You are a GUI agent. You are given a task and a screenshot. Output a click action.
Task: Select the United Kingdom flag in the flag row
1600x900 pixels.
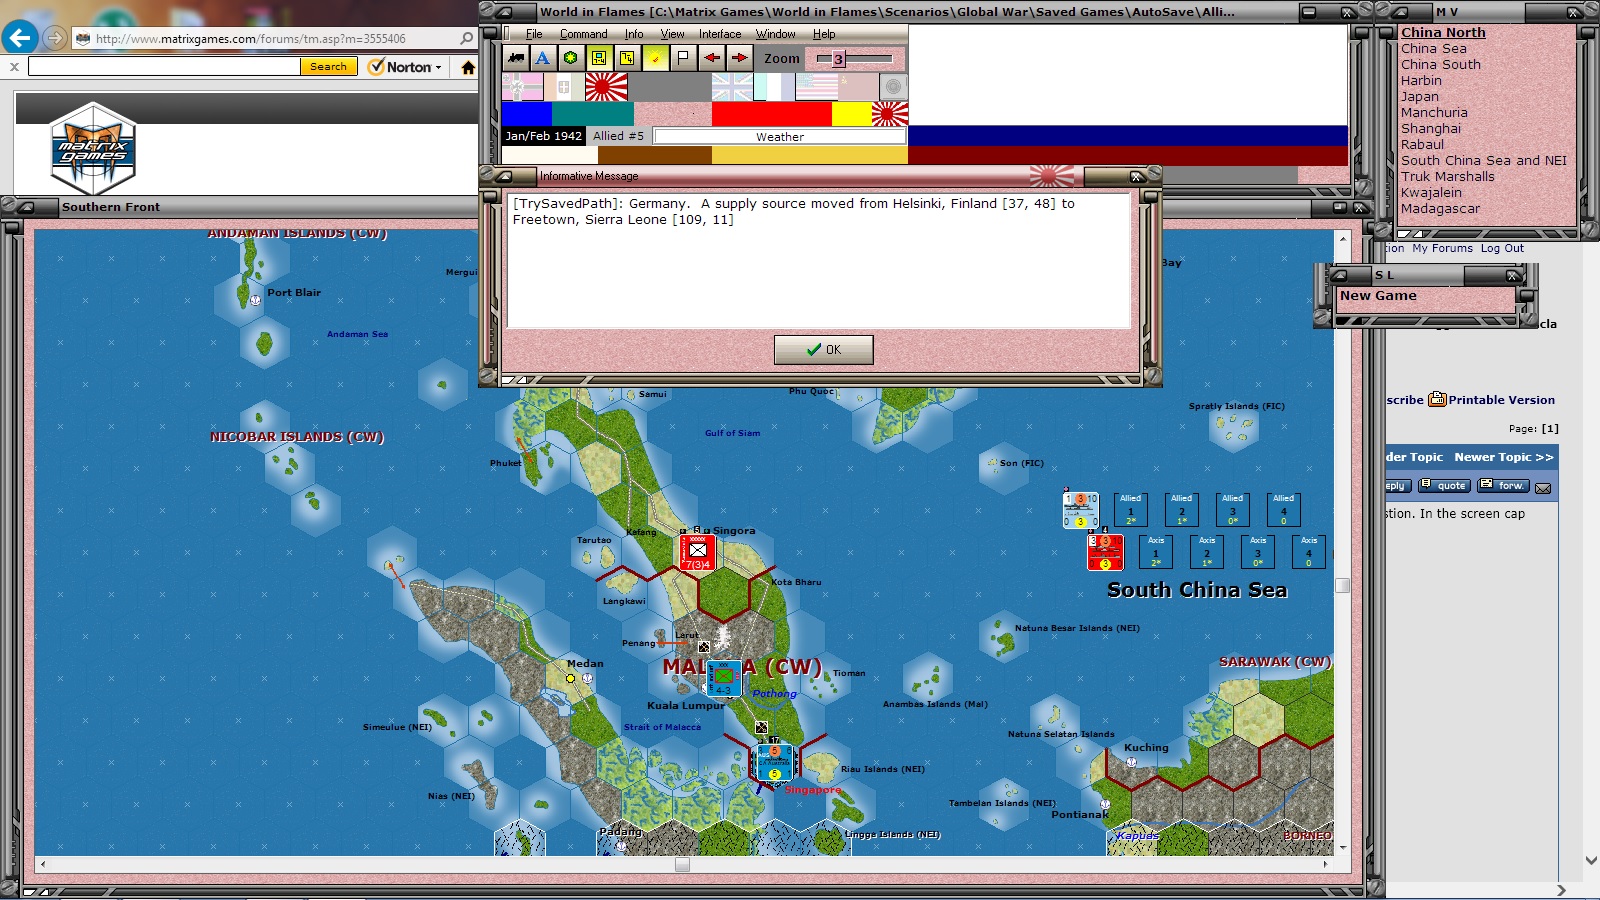732,87
